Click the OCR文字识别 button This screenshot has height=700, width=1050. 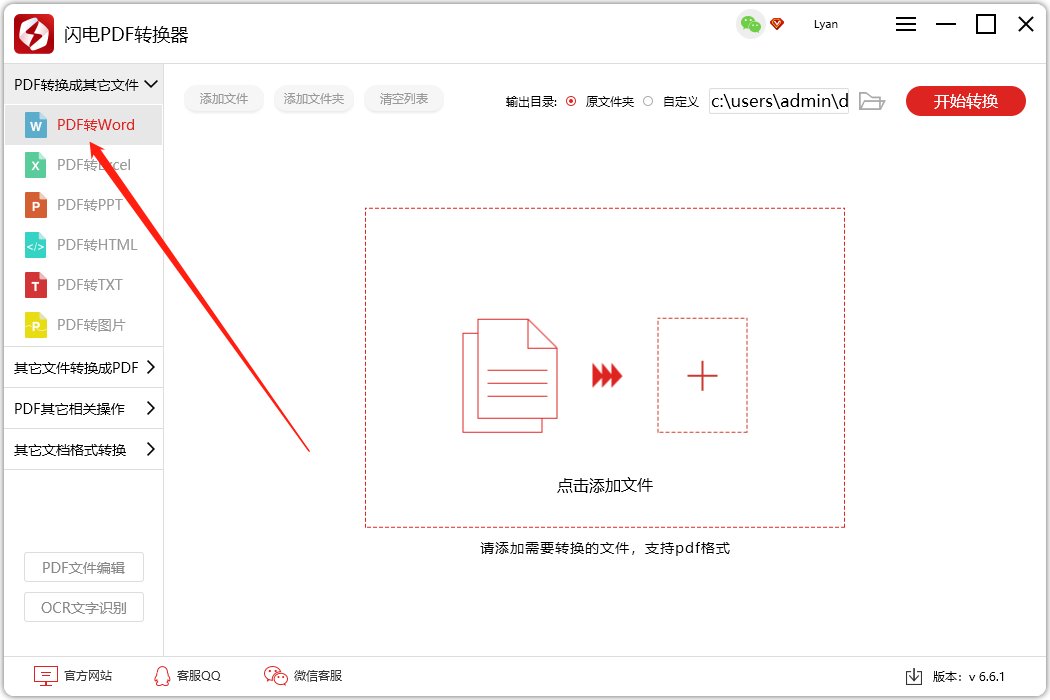pos(83,607)
